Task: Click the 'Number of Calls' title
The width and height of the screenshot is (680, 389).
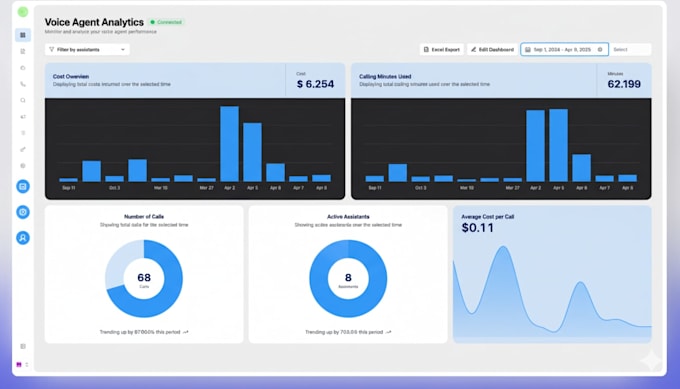Action: point(144,216)
